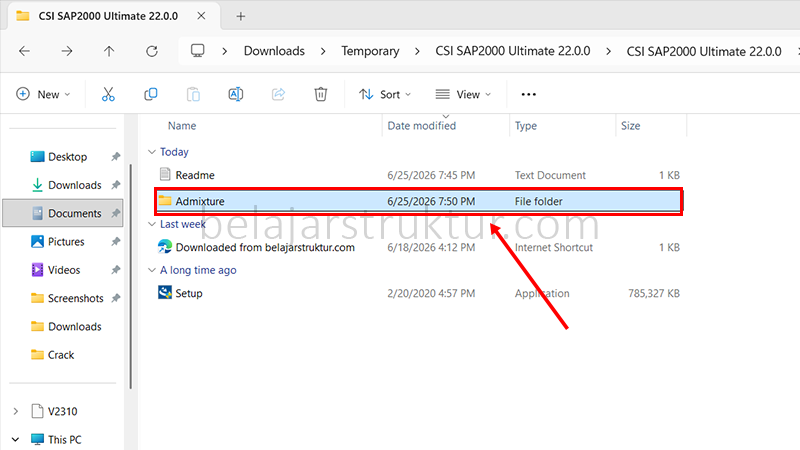800x450 pixels.
Task: Open Documents in the navigation pane
Action: click(74, 213)
